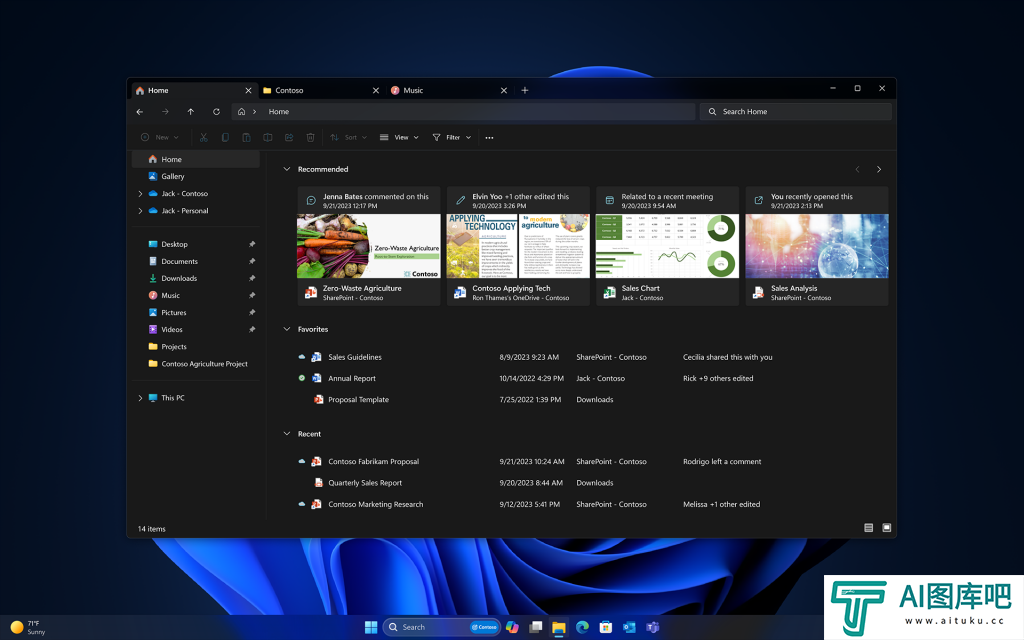Image resolution: width=1024 pixels, height=640 pixels.
Task: Unpin Music using its pin icon
Action: tap(252, 295)
